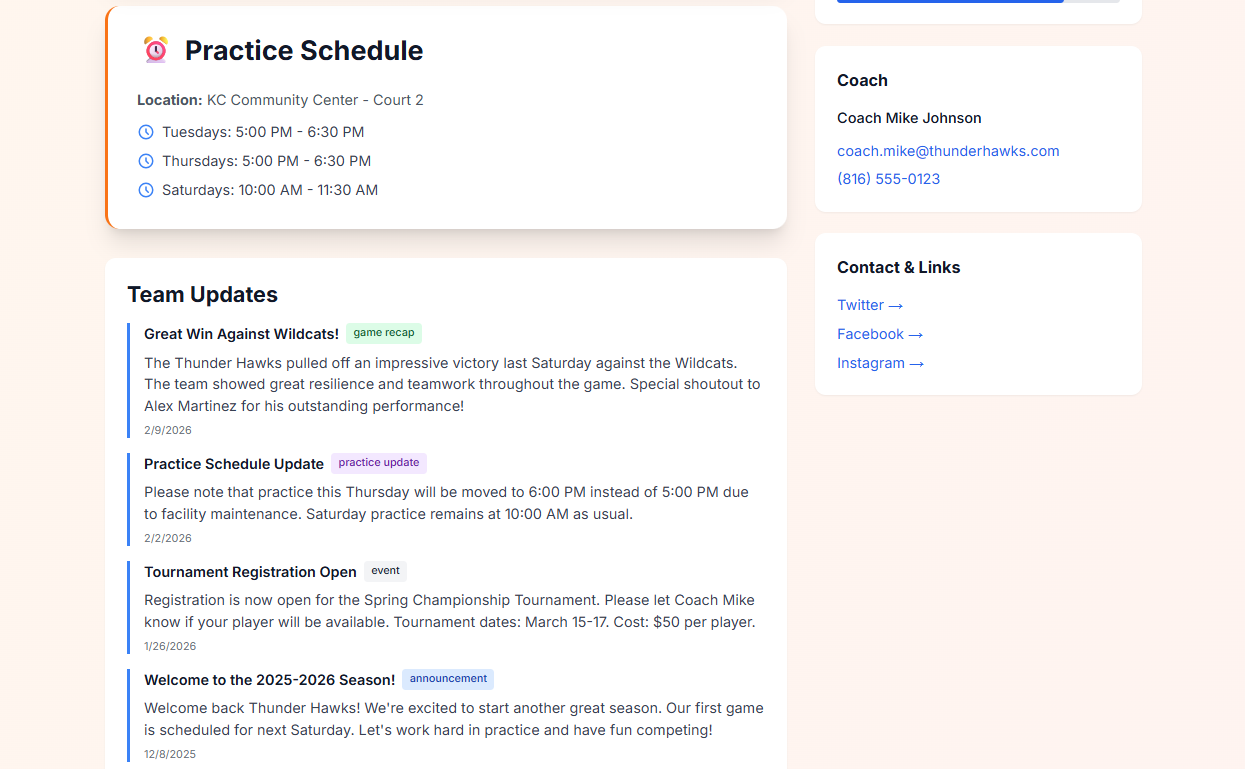Select the announcement category badge

point(447,679)
